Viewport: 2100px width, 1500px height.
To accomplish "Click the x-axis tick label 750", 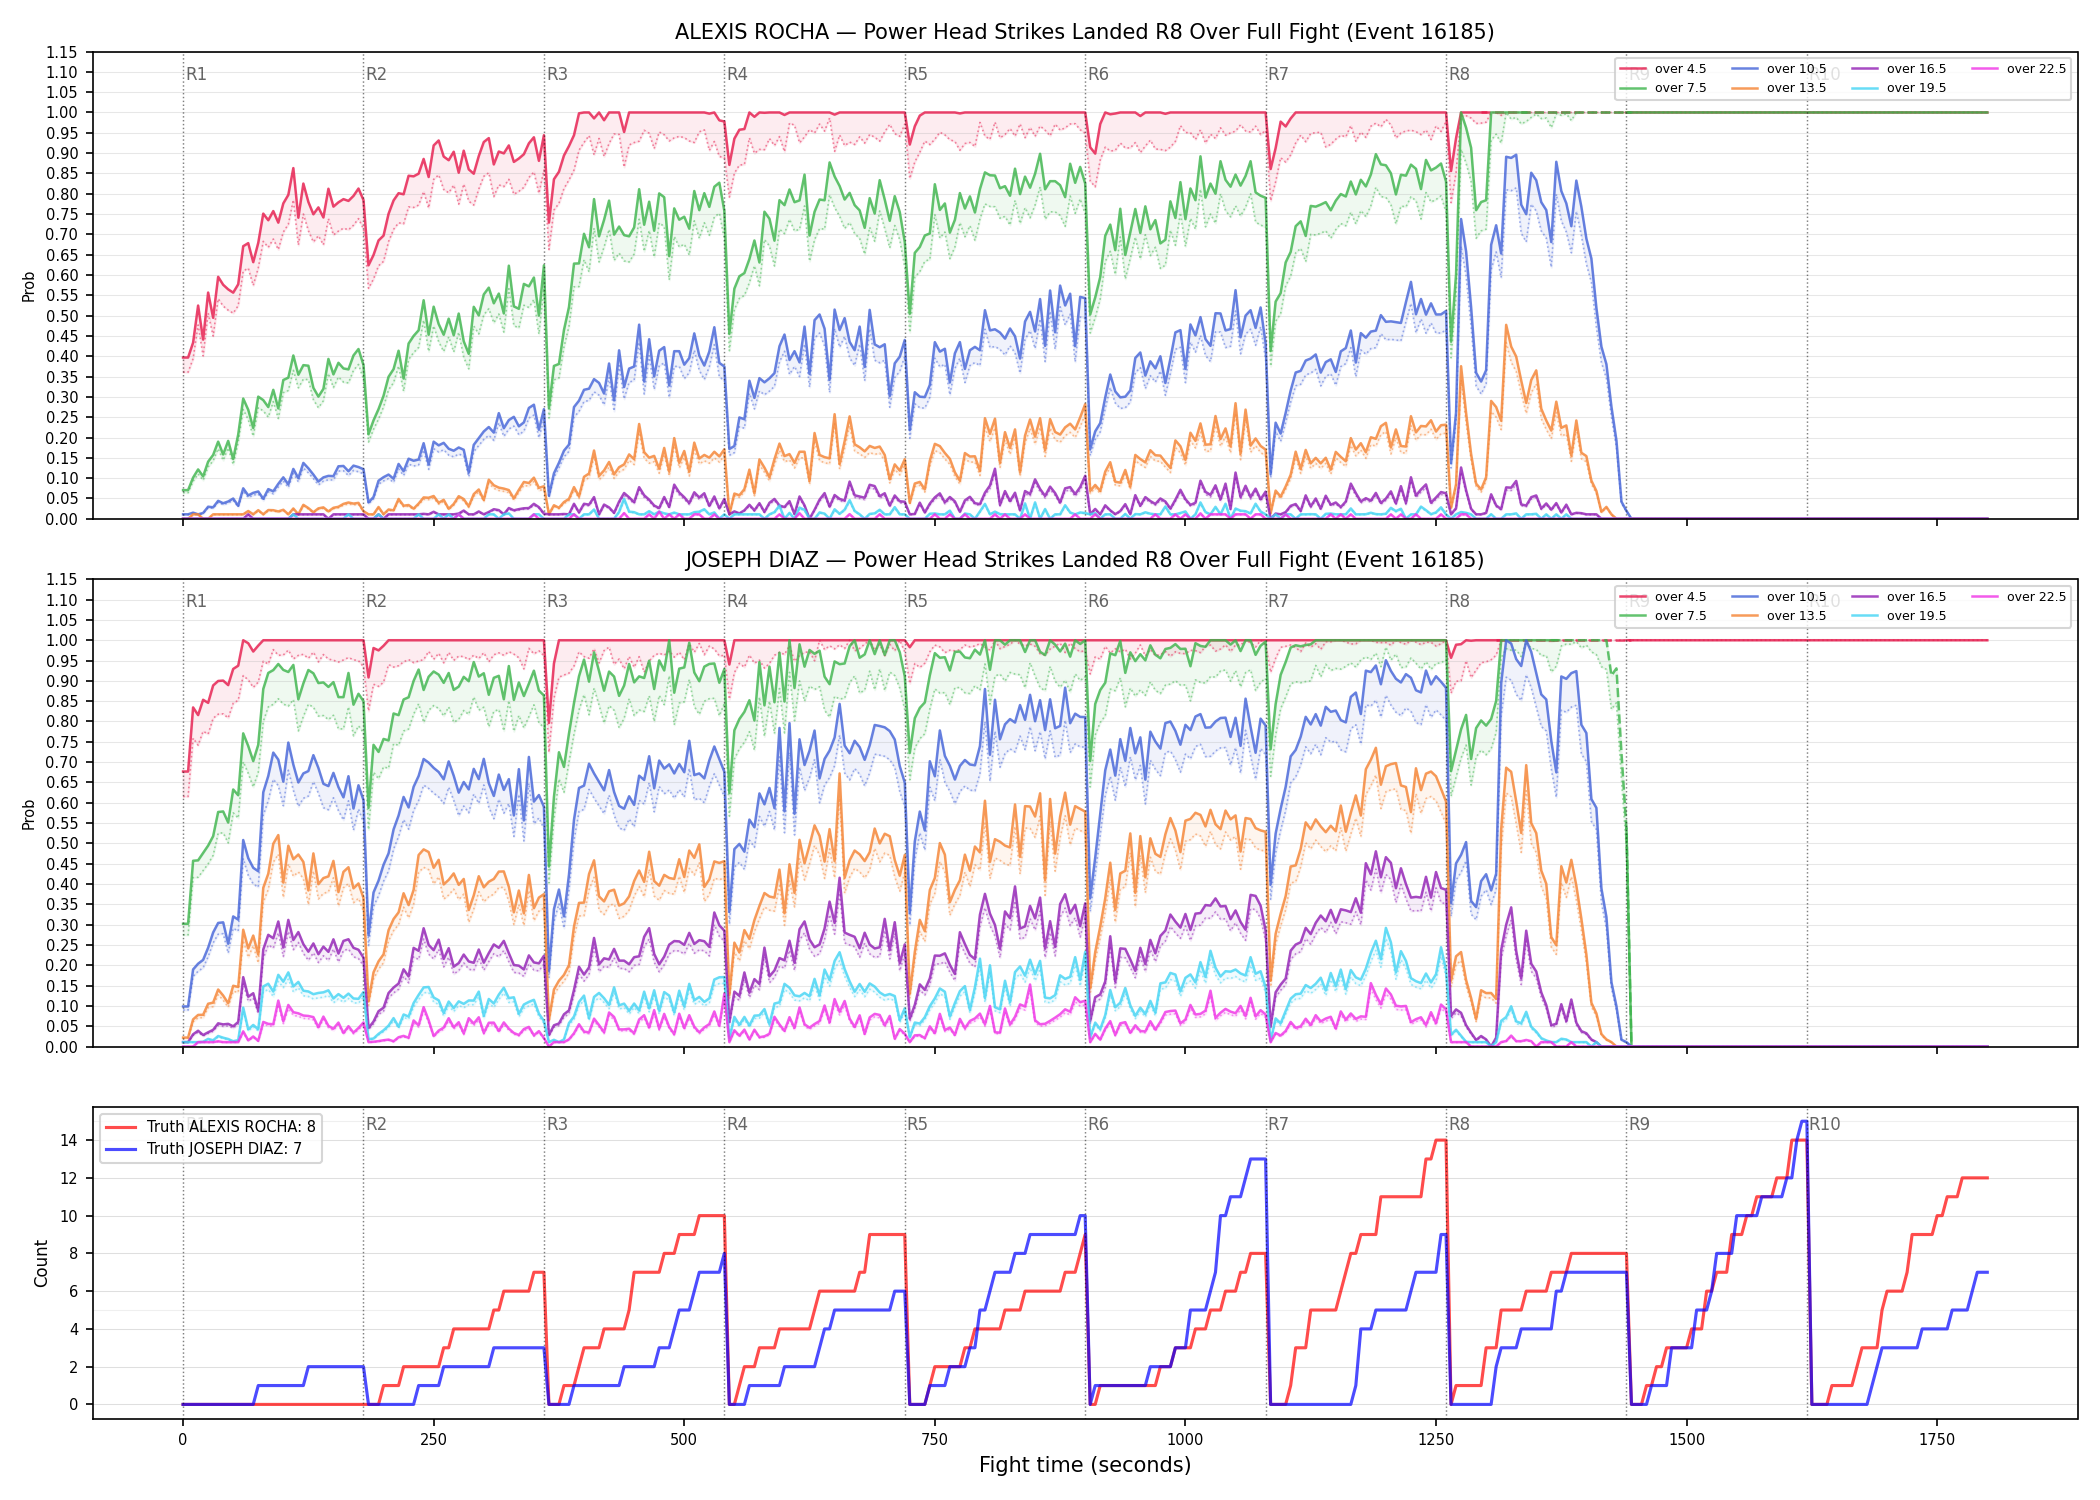I will pyautogui.click(x=934, y=1440).
